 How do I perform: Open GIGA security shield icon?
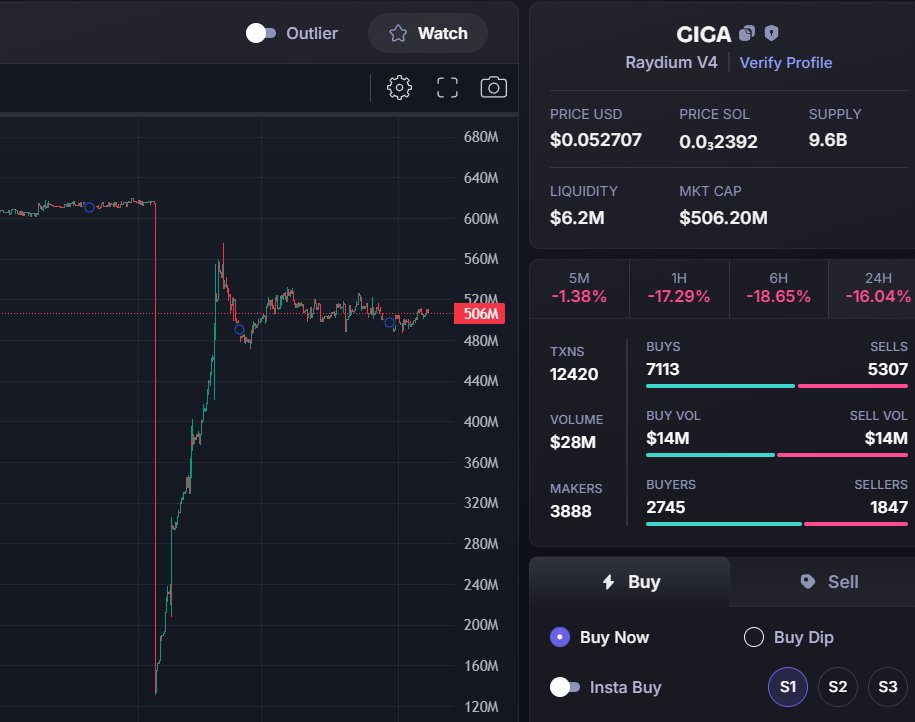pos(771,33)
